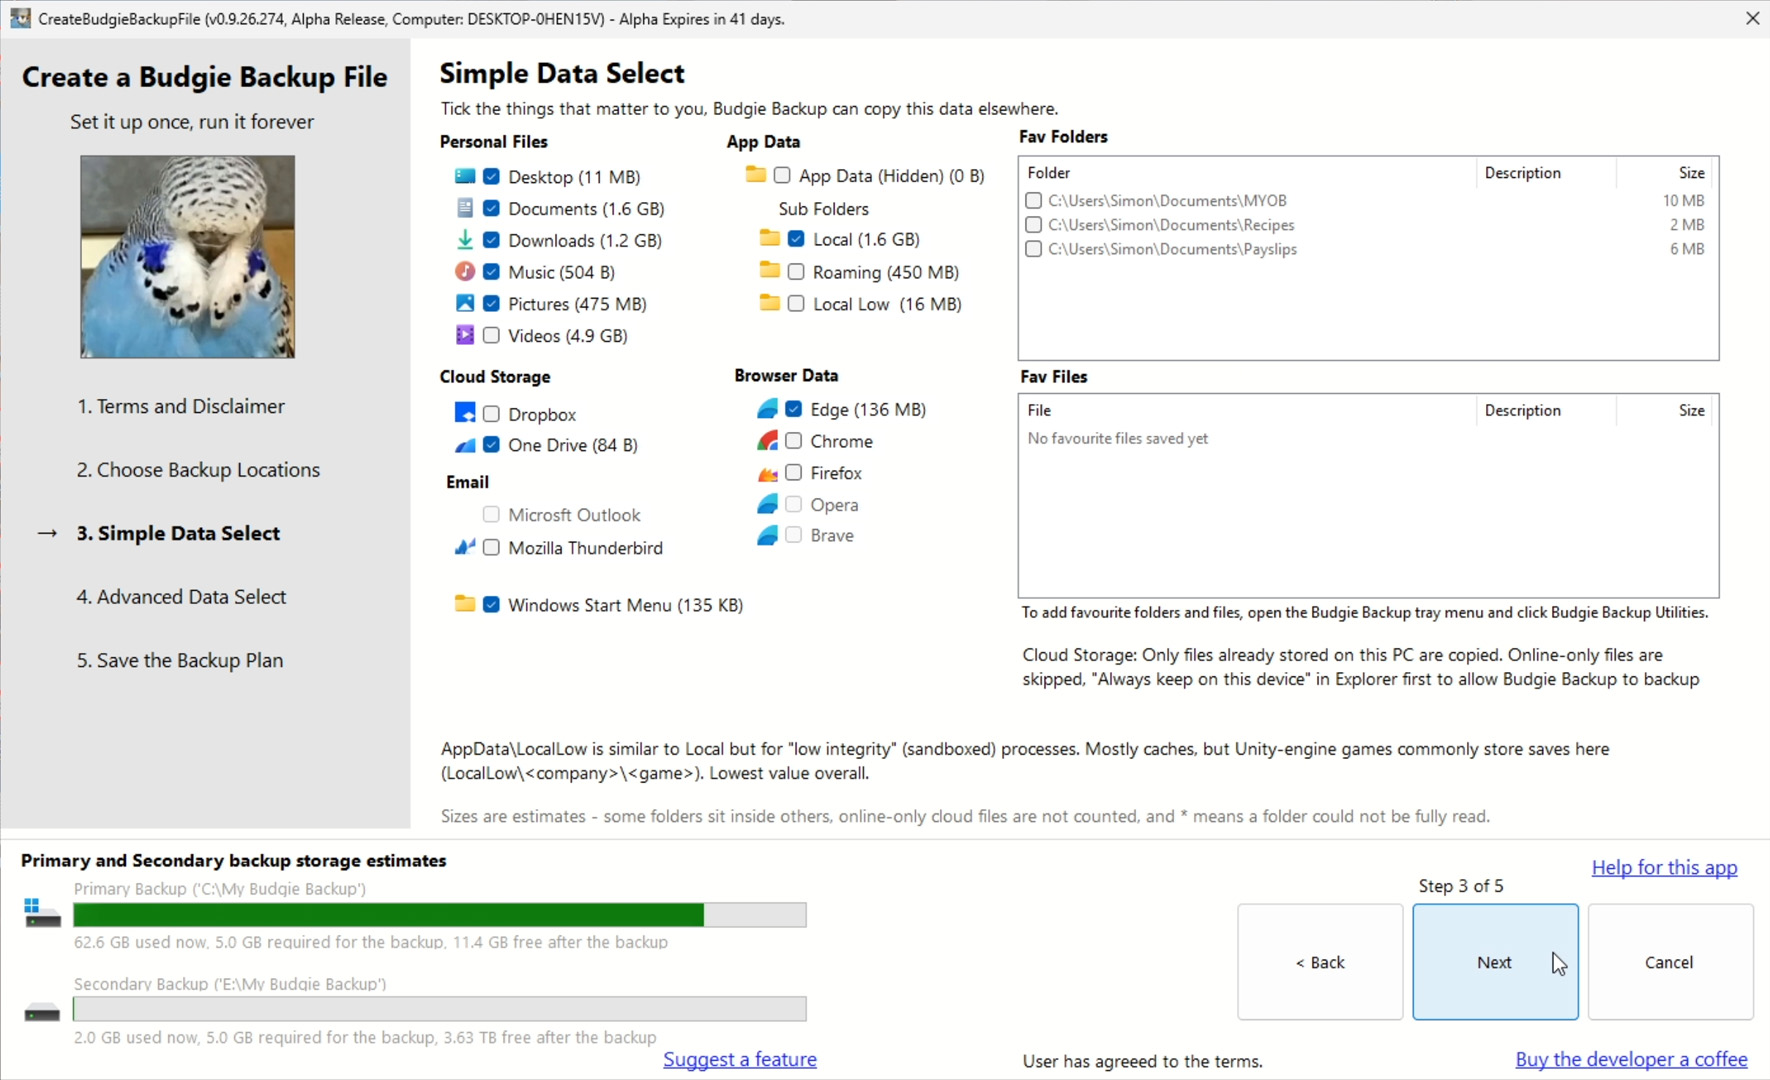Click the Music disc icon
Screen dimensions: 1770x1080
click(x=465, y=271)
